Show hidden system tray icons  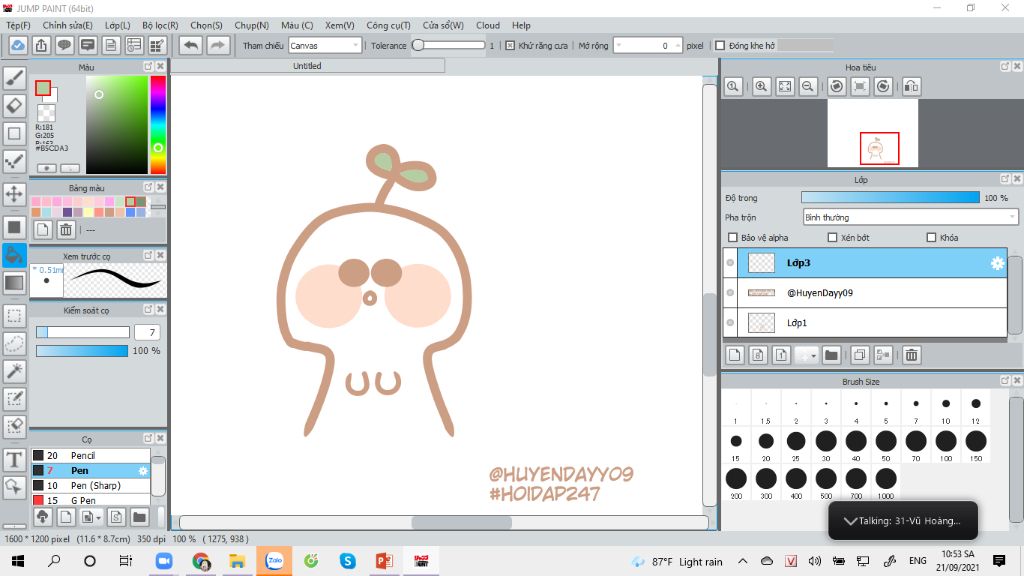[x=743, y=562]
